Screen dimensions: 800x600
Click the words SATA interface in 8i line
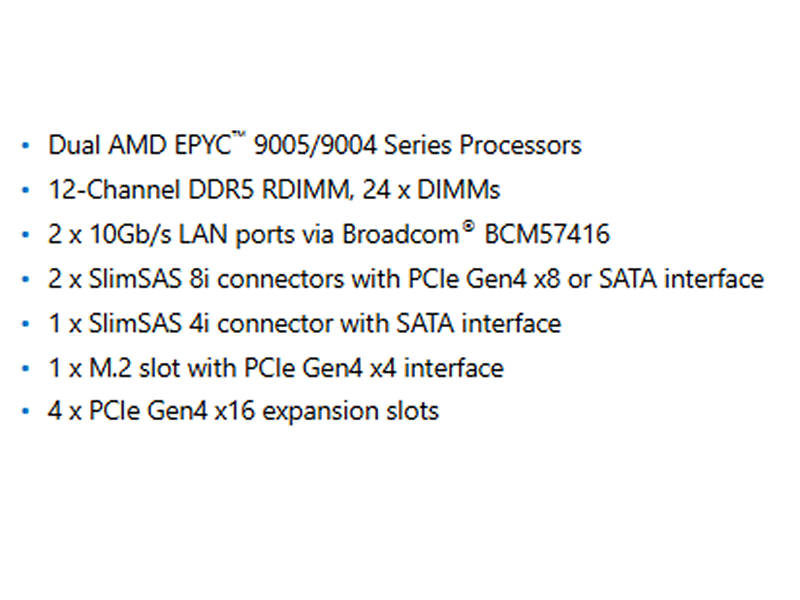point(681,279)
